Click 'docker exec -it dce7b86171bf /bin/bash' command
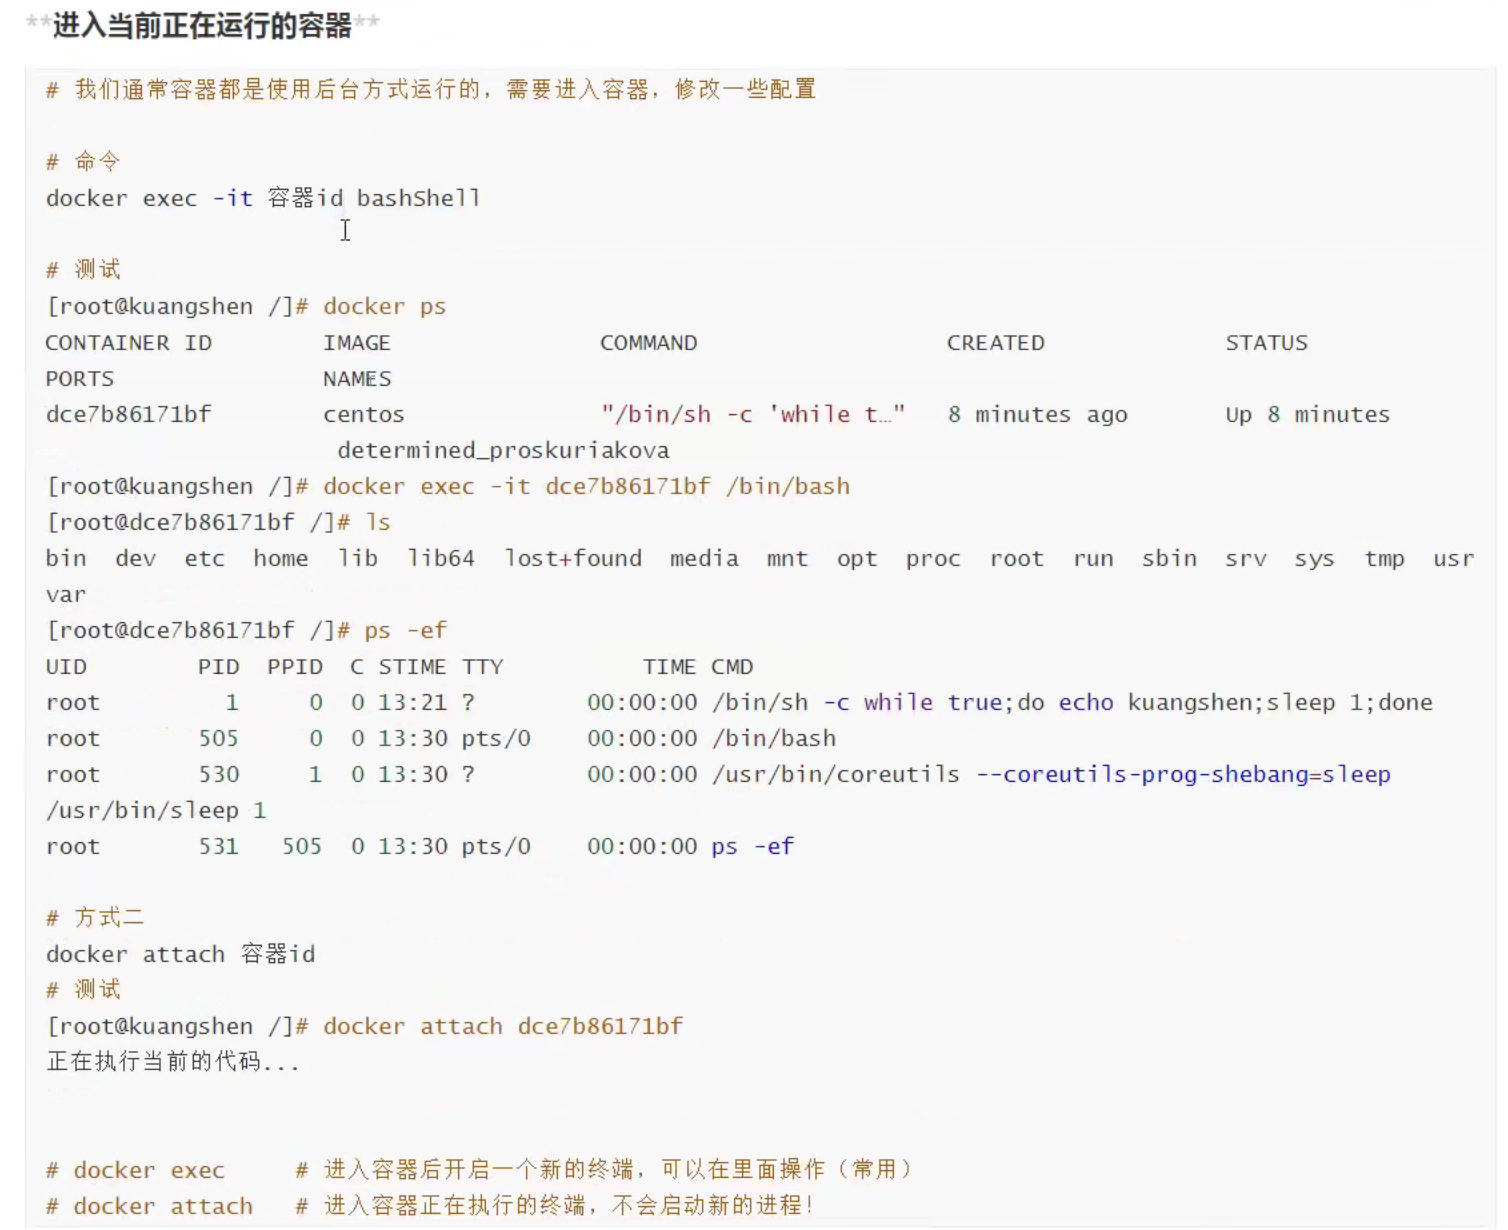This screenshot has width=1508, height=1230. point(586,486)
